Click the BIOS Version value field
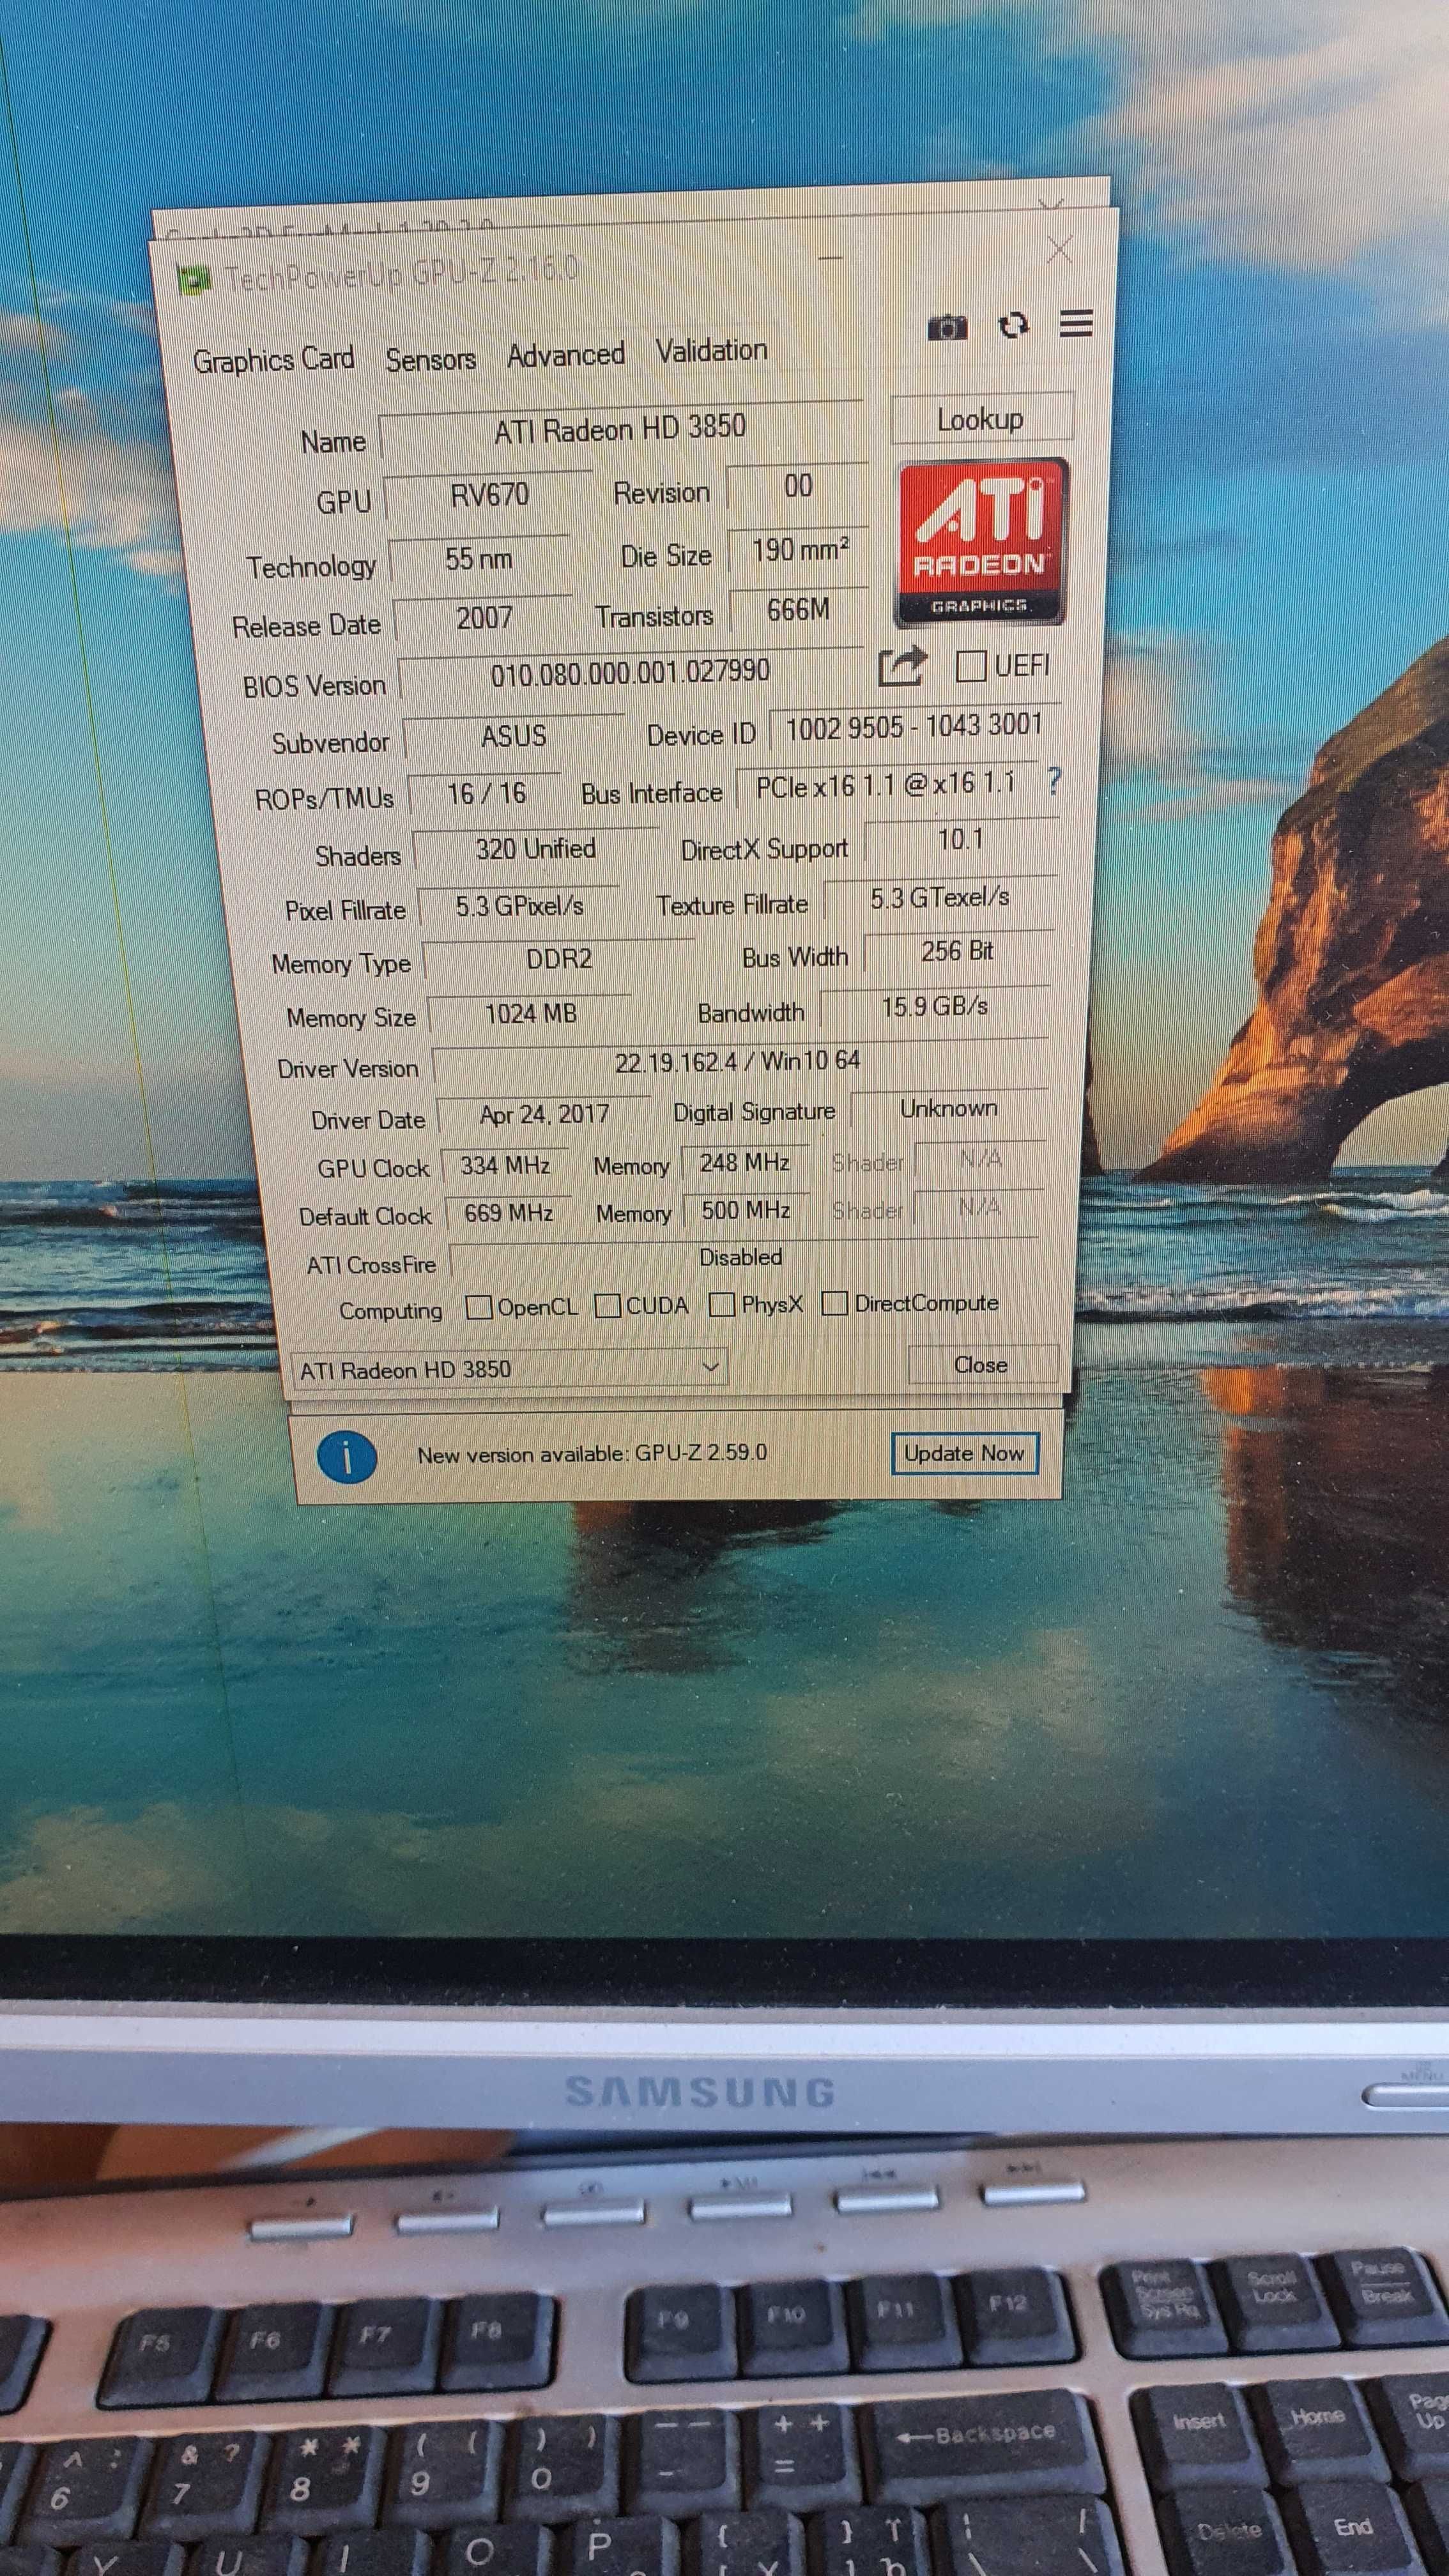 (630, 673)
